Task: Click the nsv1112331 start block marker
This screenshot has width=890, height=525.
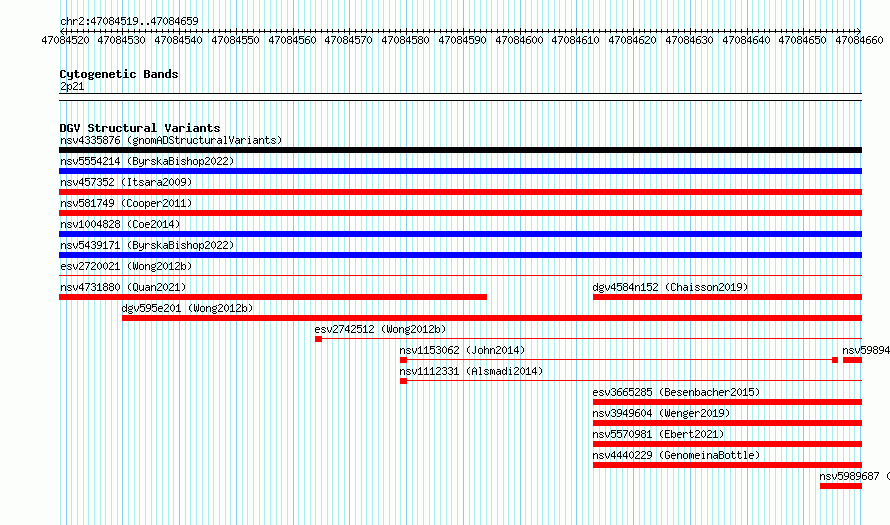Action: coord(404,381)
